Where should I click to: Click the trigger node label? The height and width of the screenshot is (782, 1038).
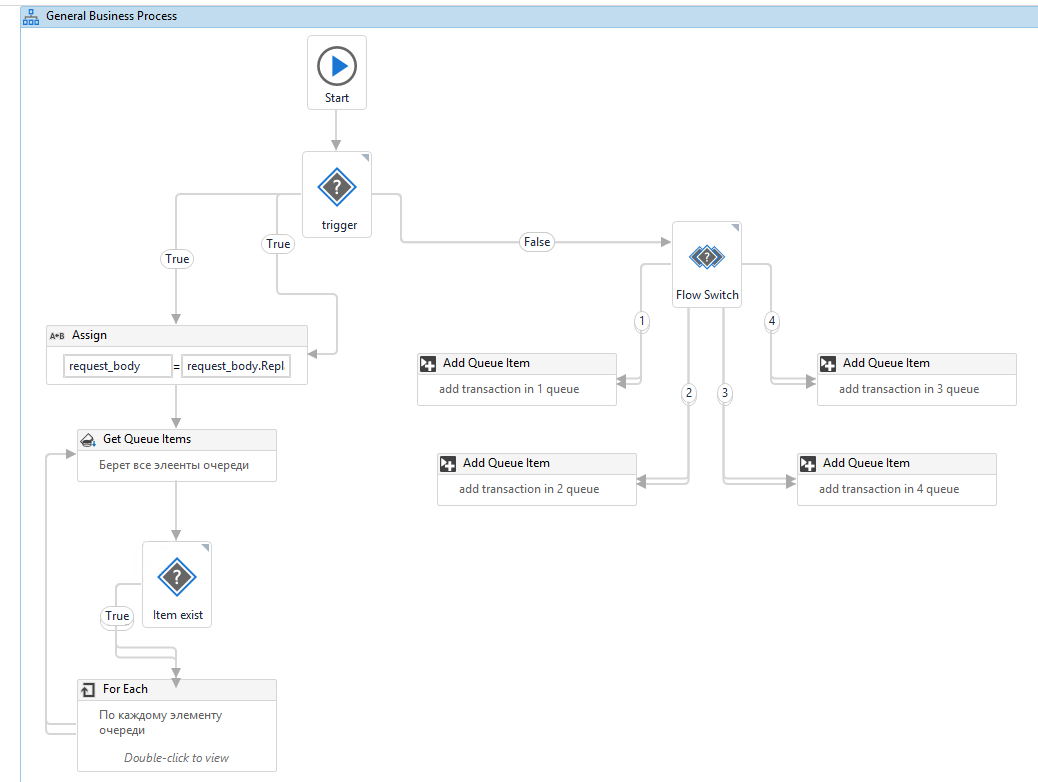tap(339, 225)
